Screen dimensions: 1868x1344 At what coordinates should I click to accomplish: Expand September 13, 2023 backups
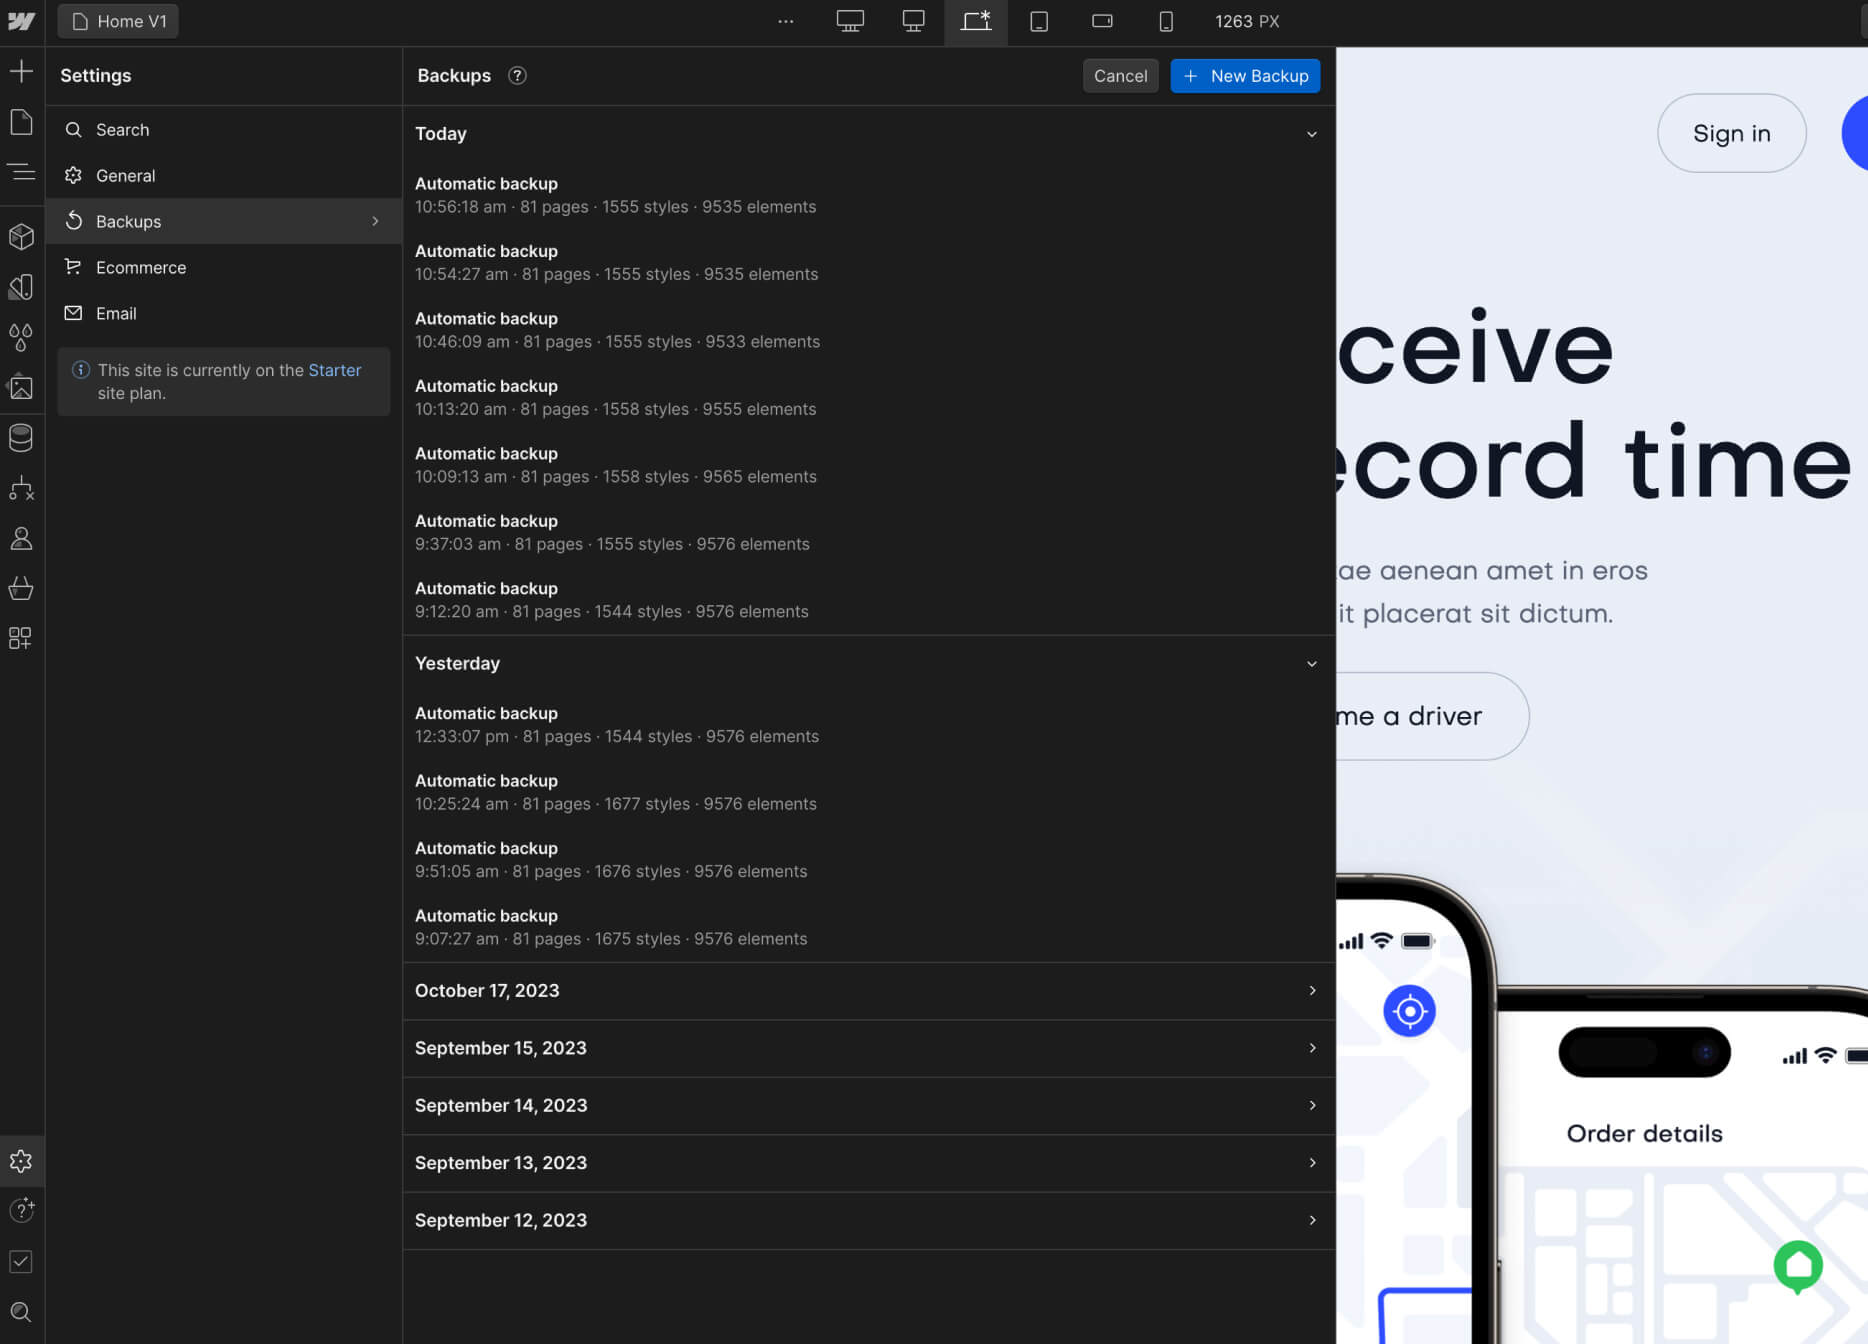point(868,1163)
